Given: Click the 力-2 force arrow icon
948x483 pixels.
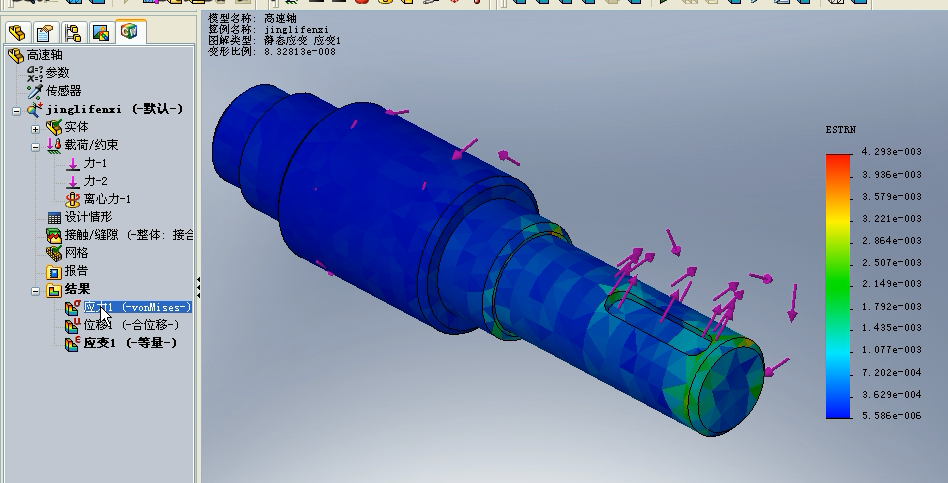Looking at the screenshot, I should coord(73,181).
